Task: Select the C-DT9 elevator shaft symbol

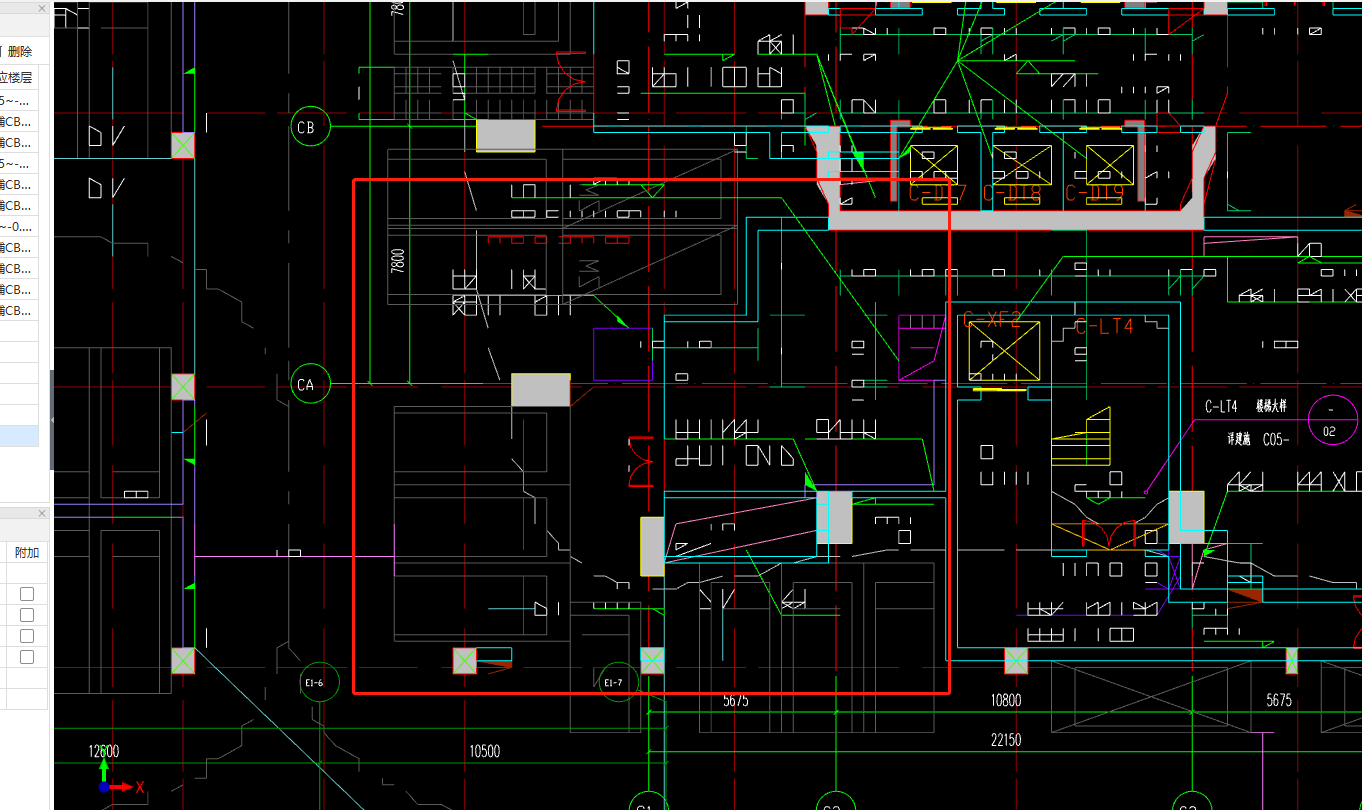Action: click(x=1110, y=167)
